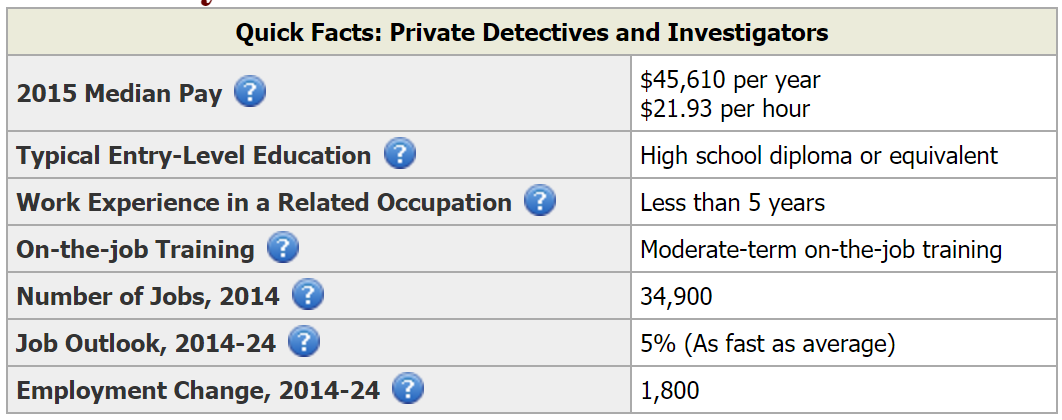1062x420 pixels.
Task: Click the 5% (As fast as average) value
Action: pos(767,344)
